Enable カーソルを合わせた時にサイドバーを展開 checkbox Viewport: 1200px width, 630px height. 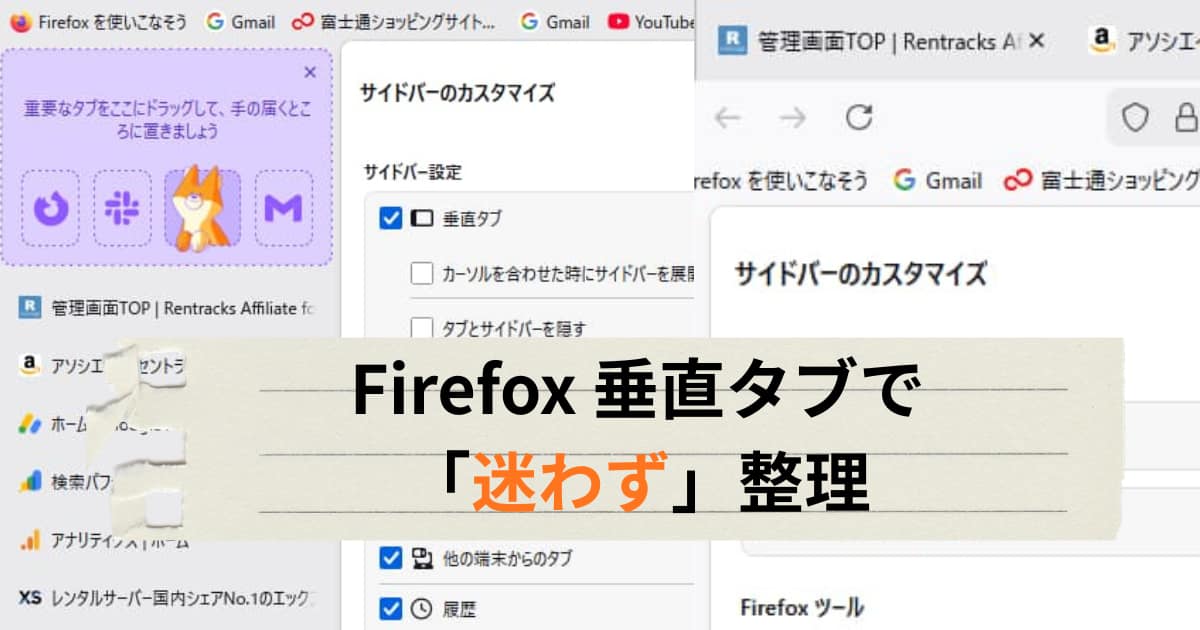[x=421, y=273]
